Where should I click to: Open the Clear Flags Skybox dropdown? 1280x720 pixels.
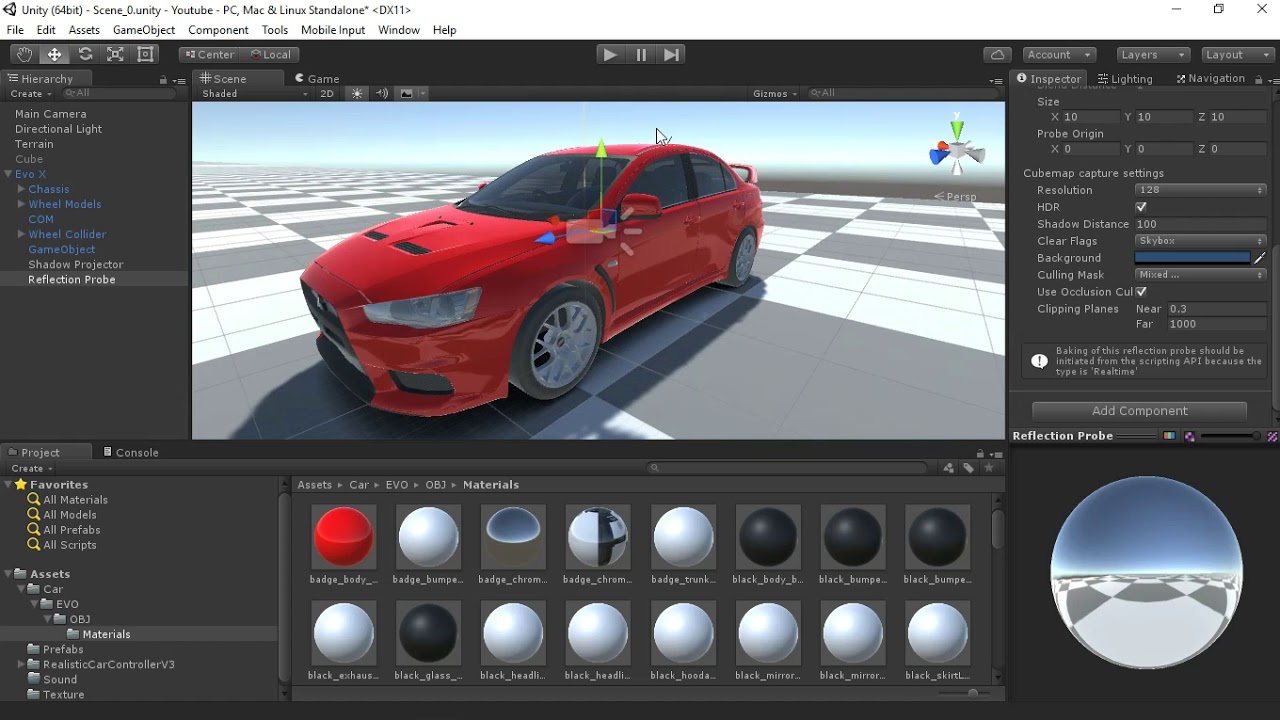pos(1200,241)
